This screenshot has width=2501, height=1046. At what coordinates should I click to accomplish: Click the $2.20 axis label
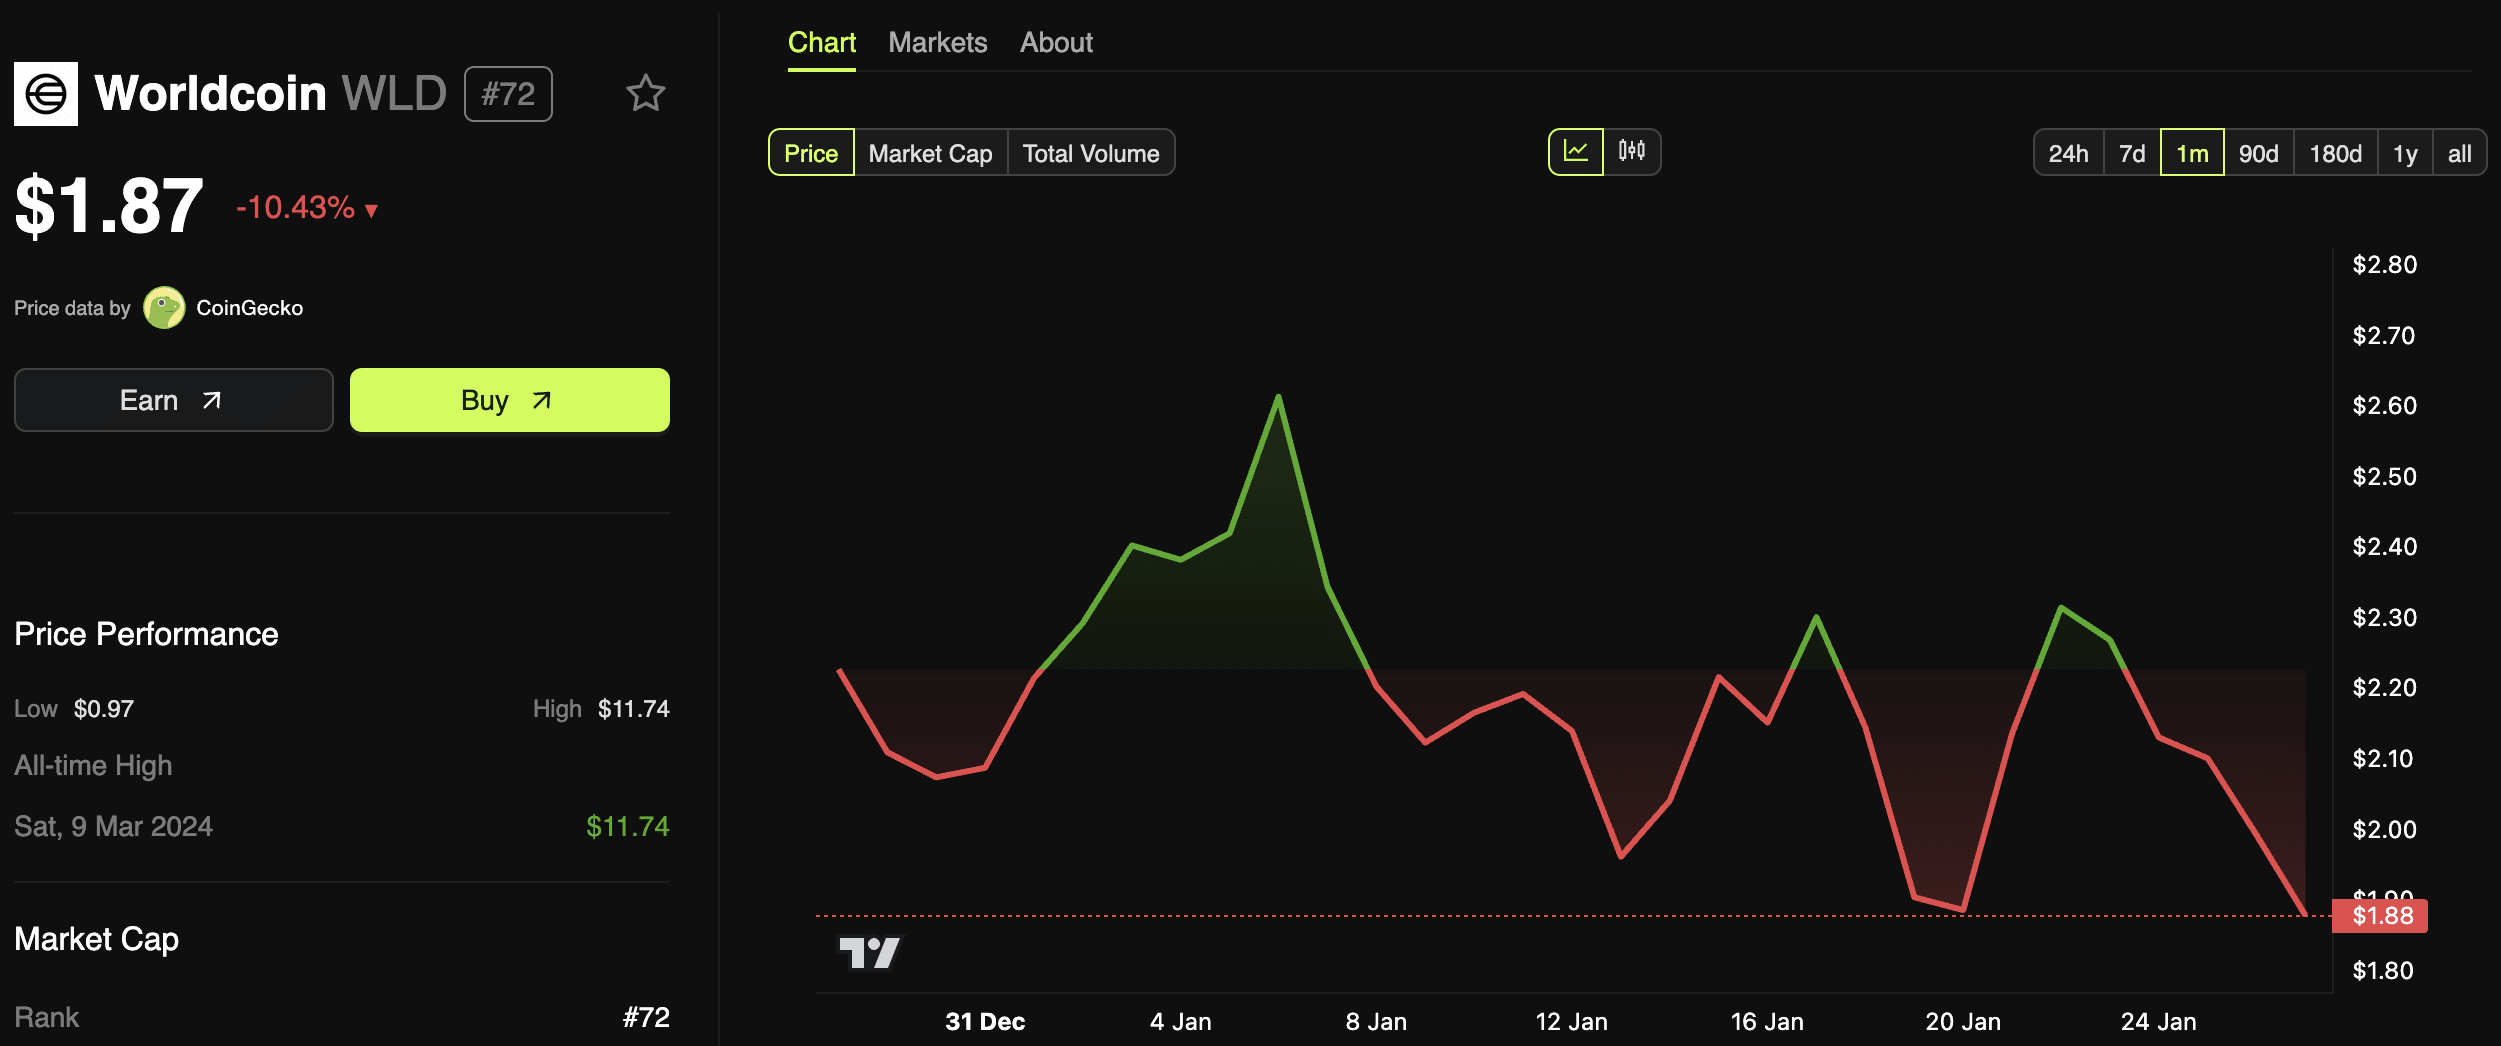pyautogui.click(x=2384, y=688)
